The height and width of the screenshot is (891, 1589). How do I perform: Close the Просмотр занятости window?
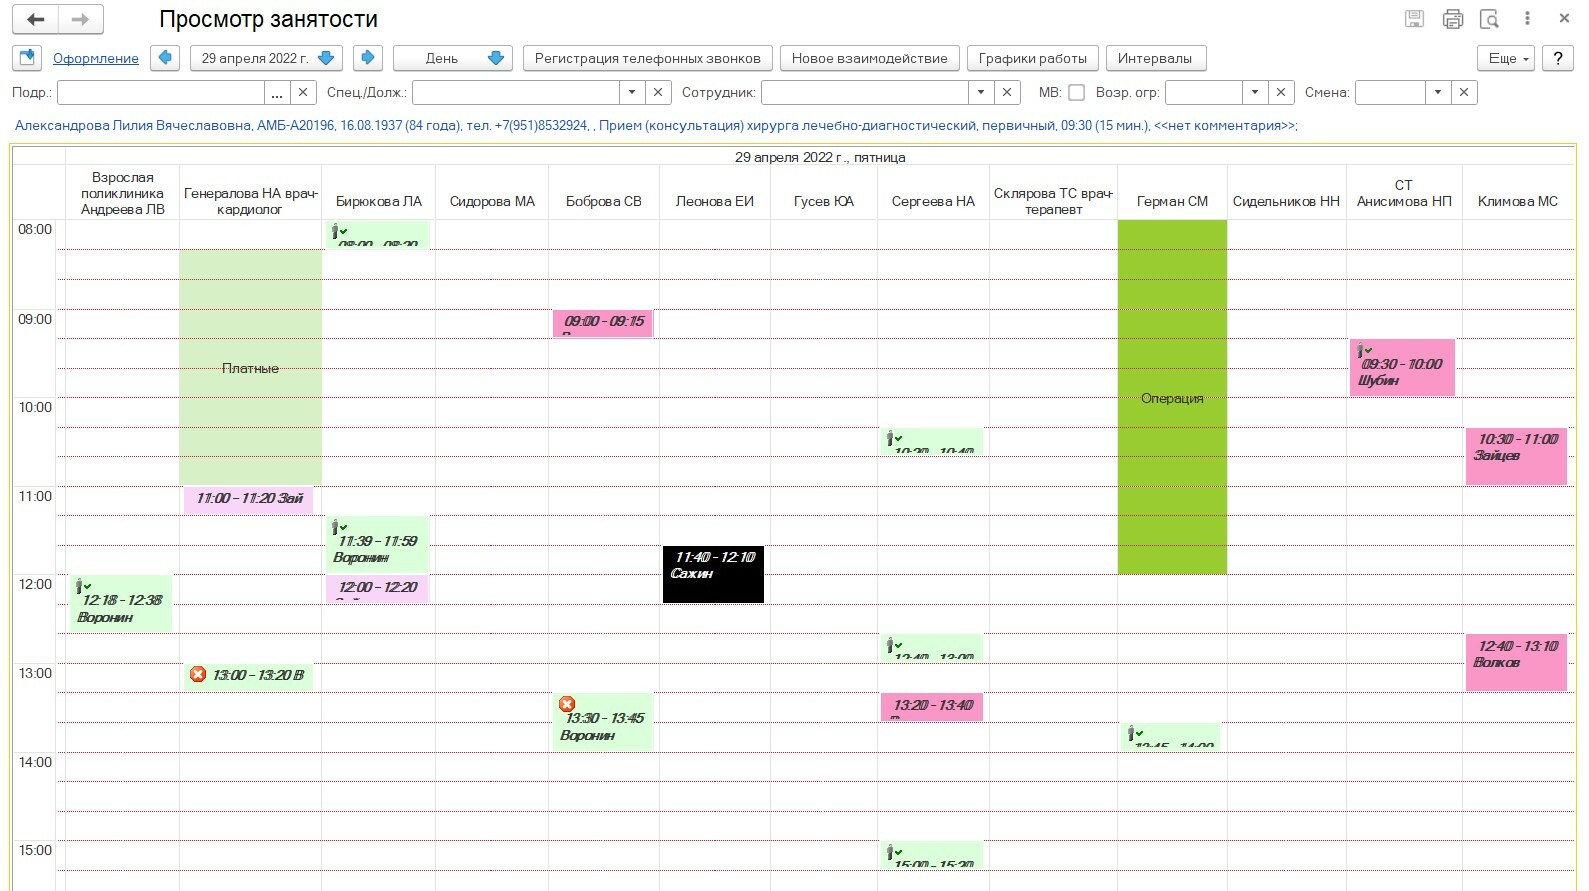tap(1564, 19)
